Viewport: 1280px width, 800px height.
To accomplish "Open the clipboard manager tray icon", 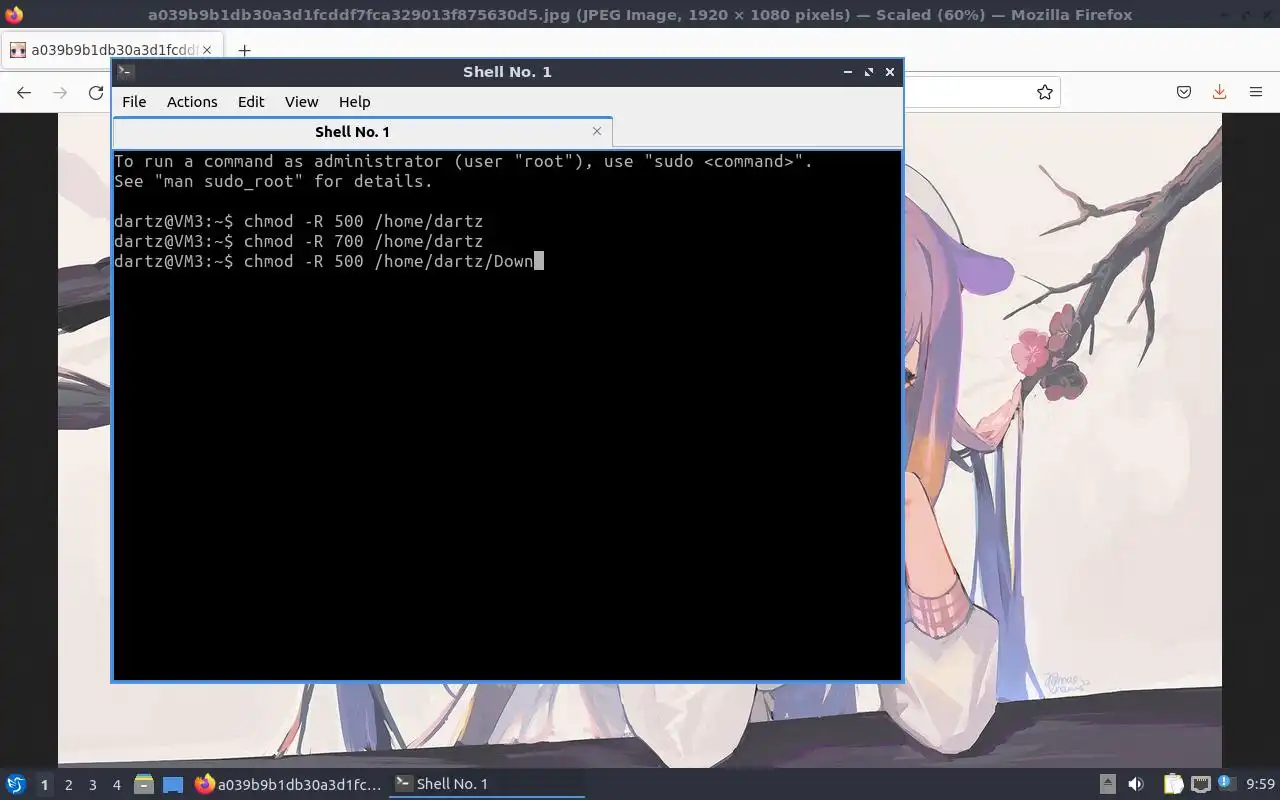I will pos(1173,784).
